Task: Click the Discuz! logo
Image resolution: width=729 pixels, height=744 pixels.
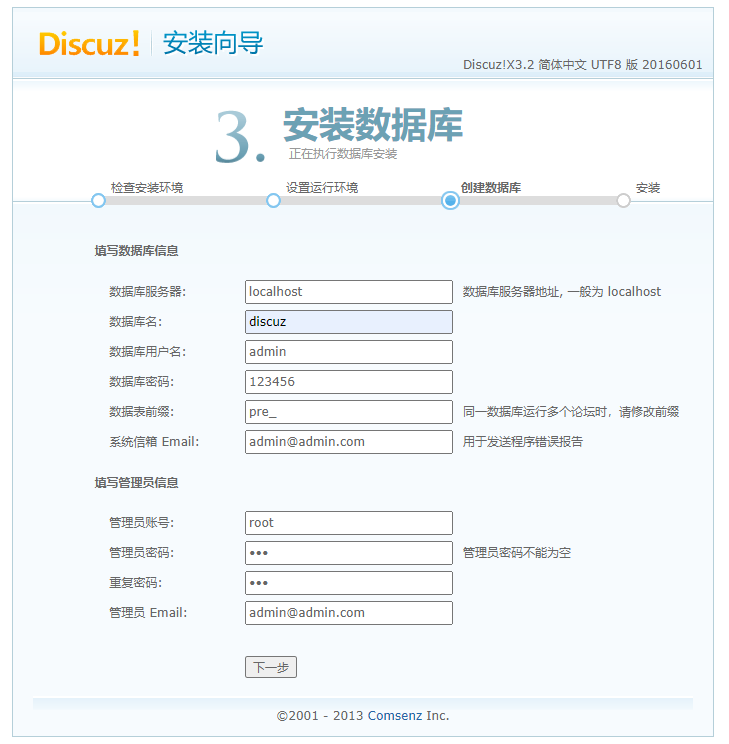Action: tap(89, 44)
